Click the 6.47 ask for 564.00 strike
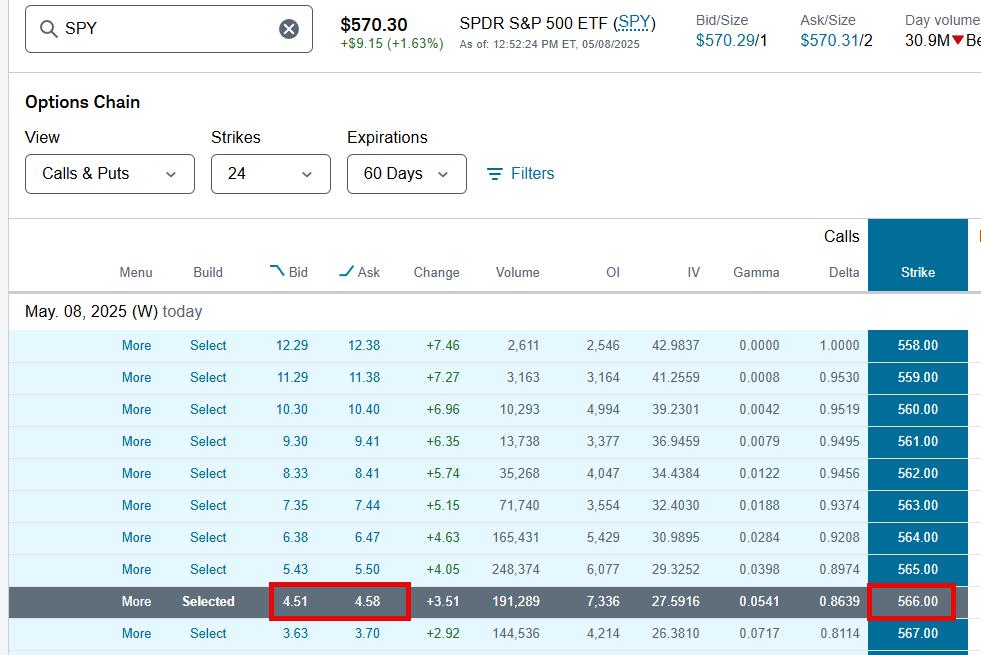Image resolution: width=981 pixels, height=655 pixels. coord(367,538)
